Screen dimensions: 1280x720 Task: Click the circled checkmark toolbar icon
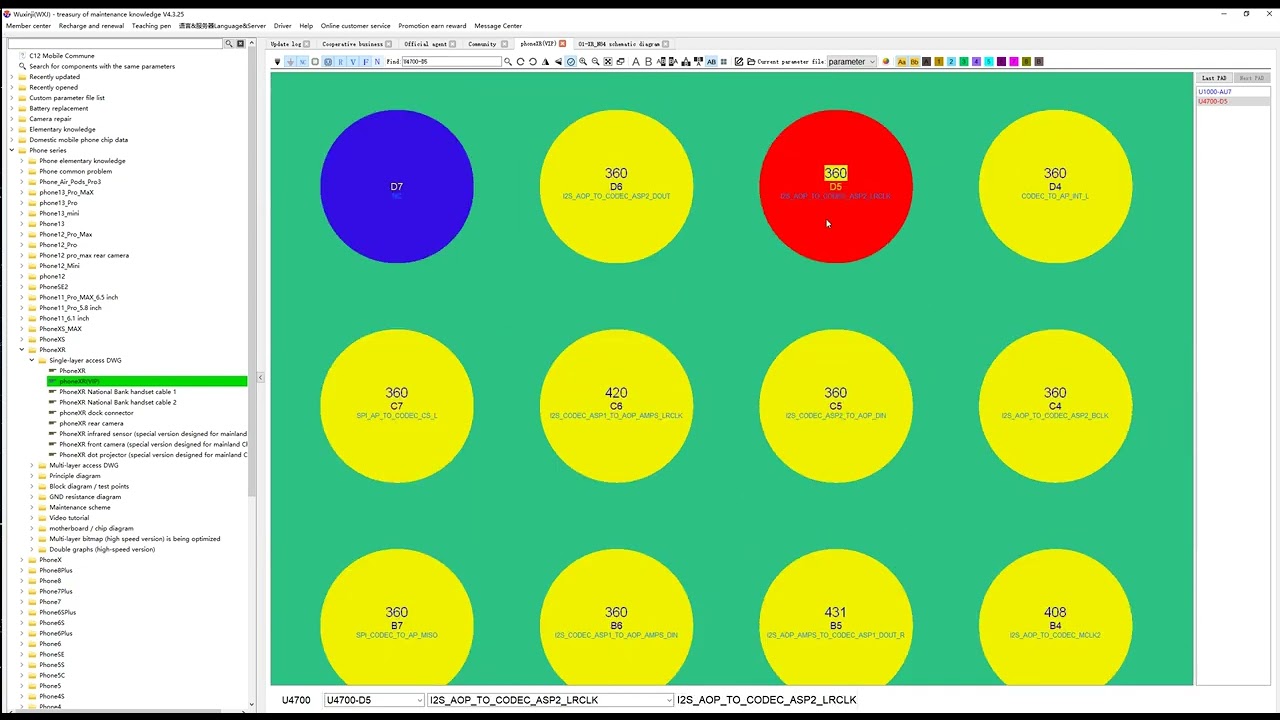click(x=571, y=61)
